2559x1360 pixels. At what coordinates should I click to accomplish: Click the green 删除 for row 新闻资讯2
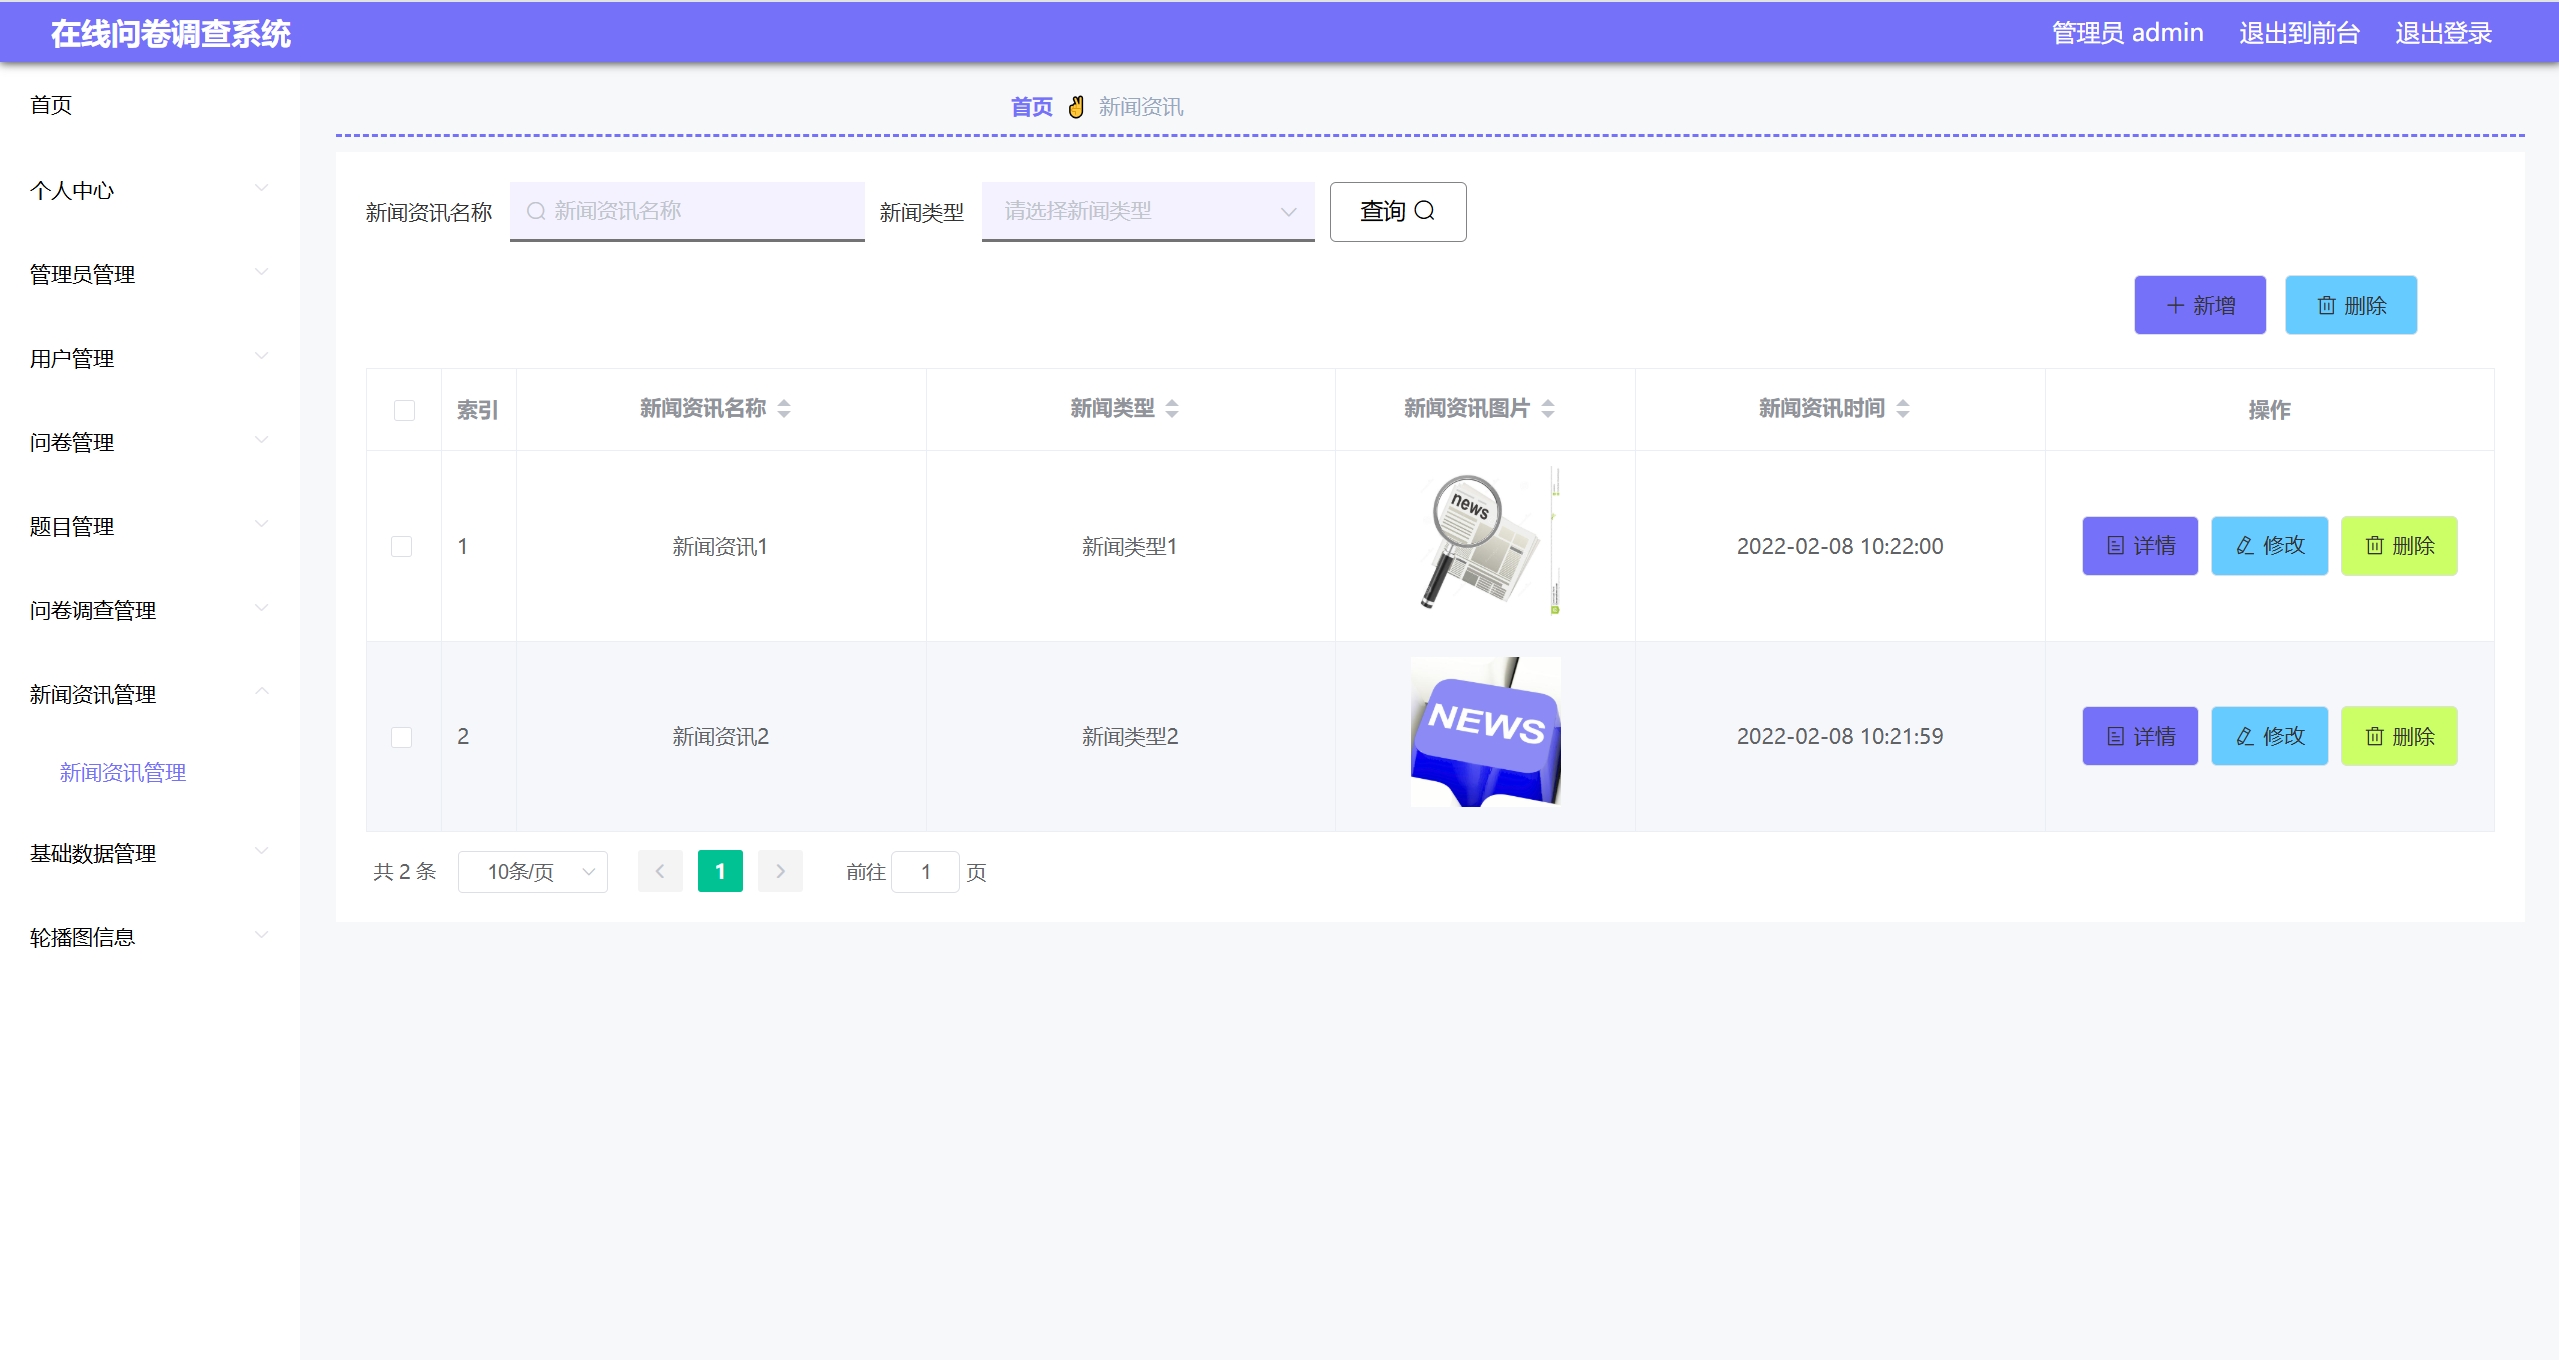[x=2399, y=736]
